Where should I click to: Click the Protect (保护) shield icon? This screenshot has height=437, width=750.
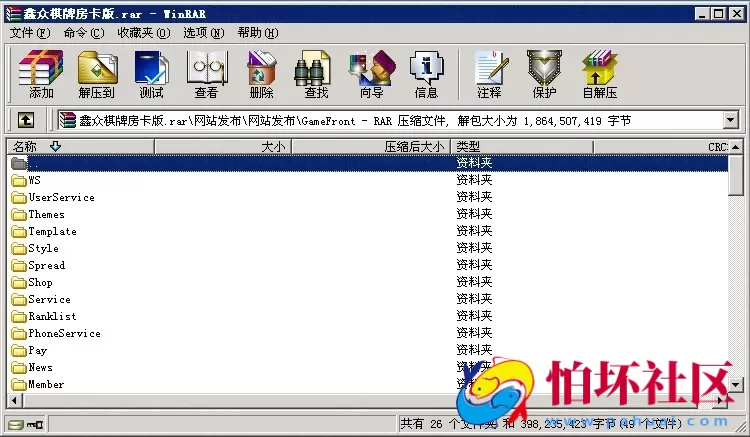tap(544, 74)
